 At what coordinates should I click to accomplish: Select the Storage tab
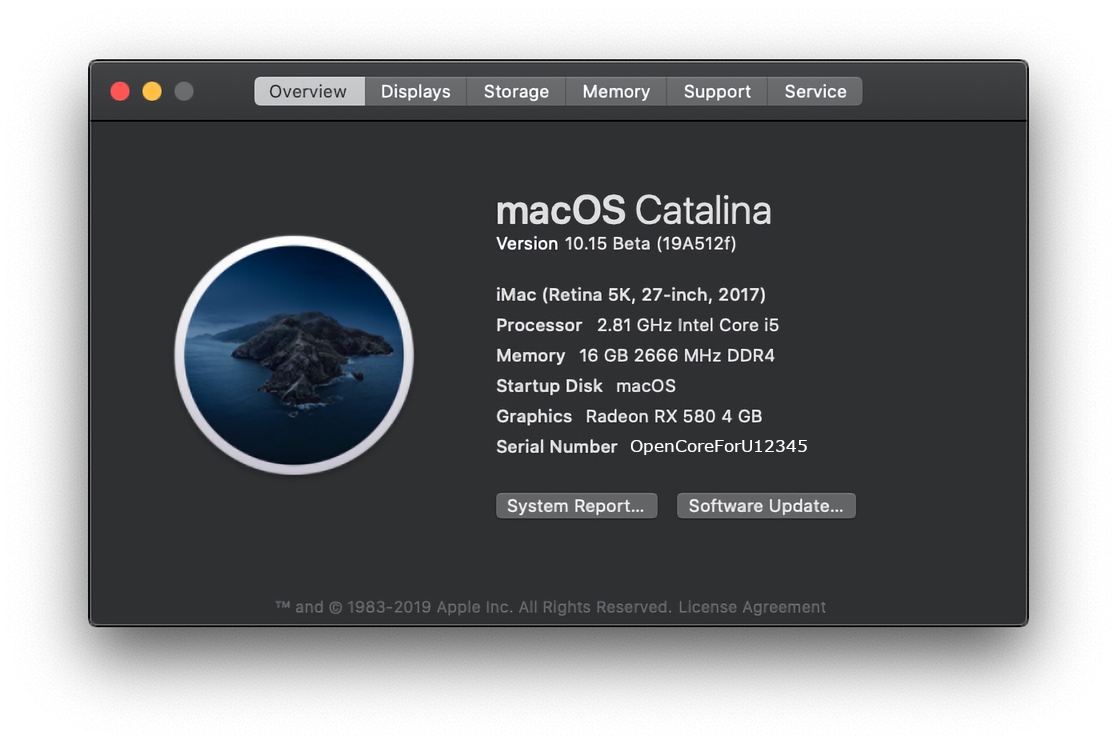516,92
